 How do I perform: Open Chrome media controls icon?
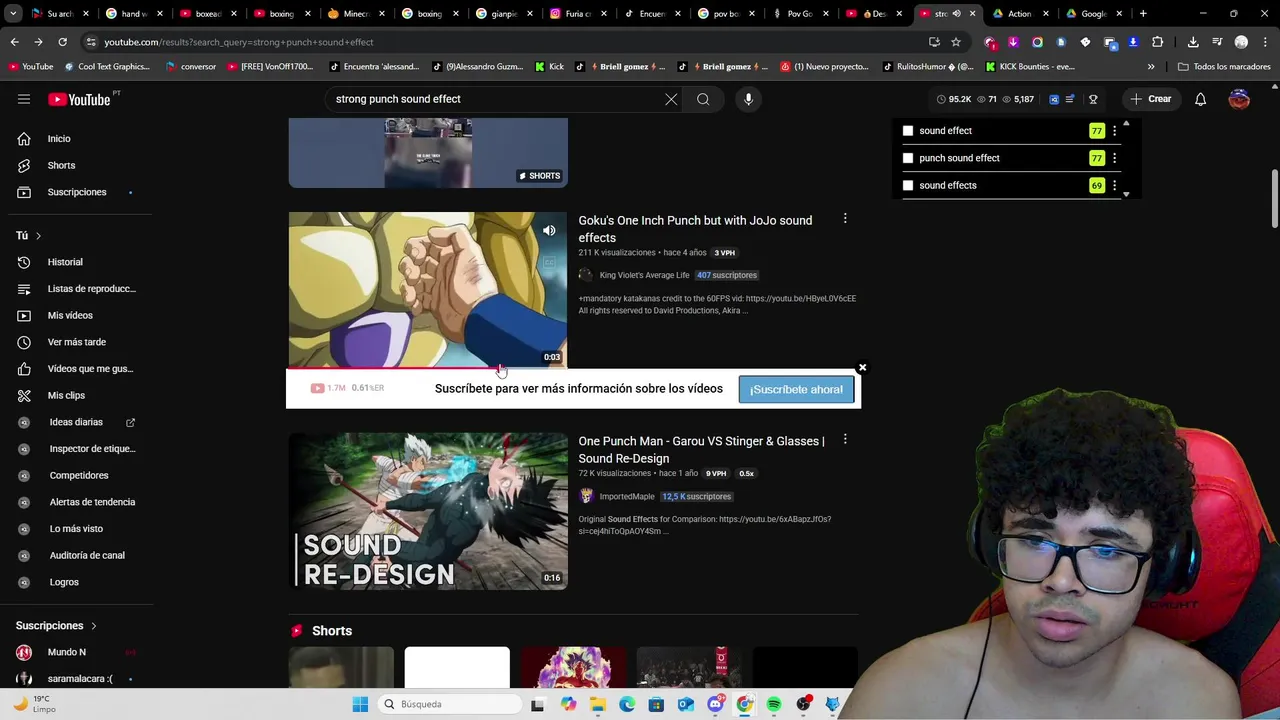coord(1217,42)
